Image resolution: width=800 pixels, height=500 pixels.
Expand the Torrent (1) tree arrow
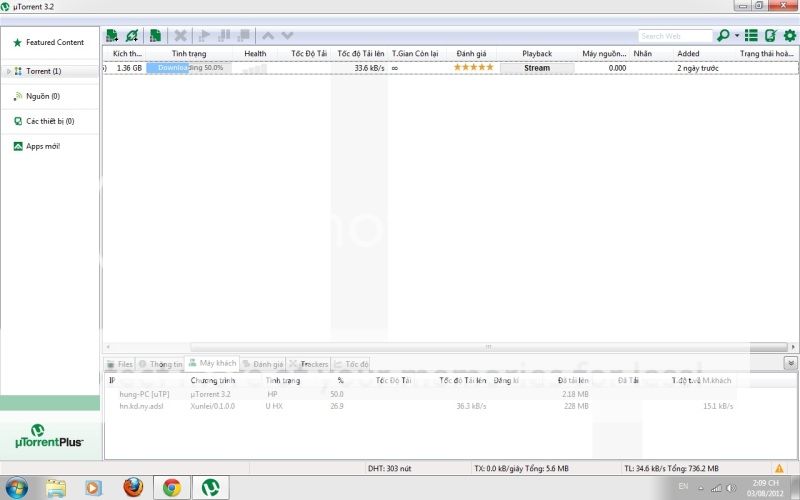pos(8,71)
